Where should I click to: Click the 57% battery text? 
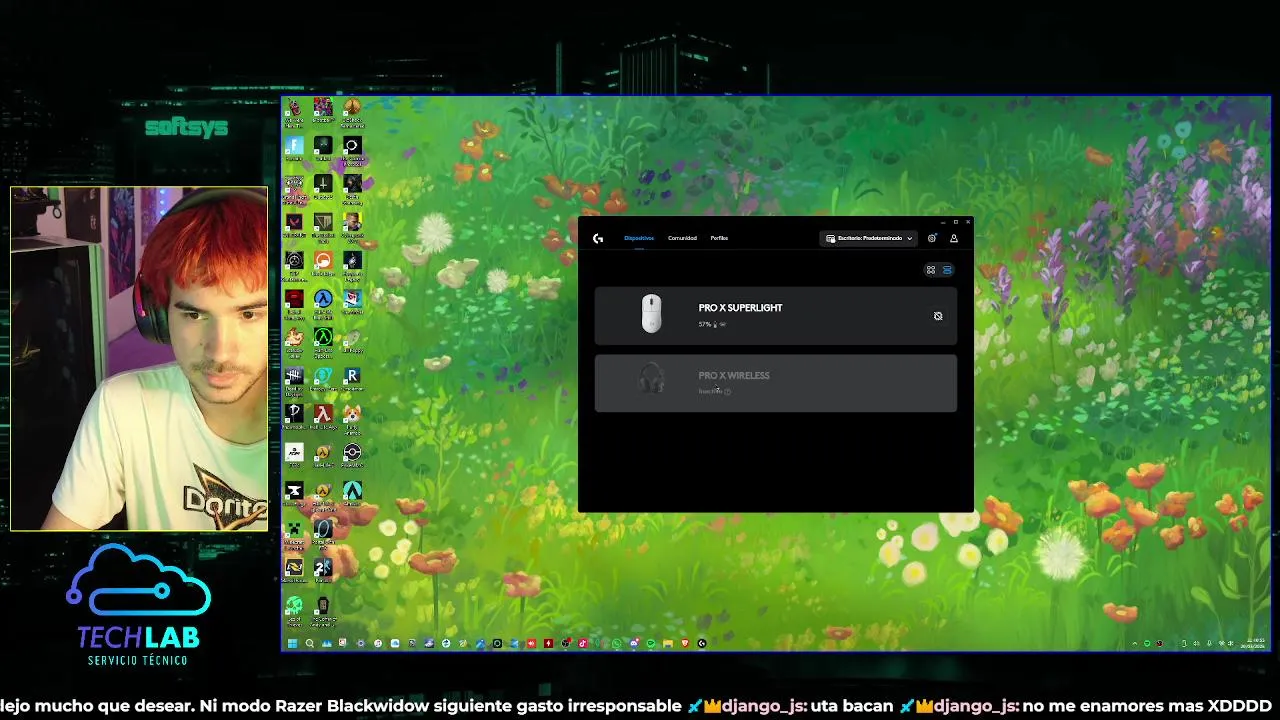click(x=705, y=325)
